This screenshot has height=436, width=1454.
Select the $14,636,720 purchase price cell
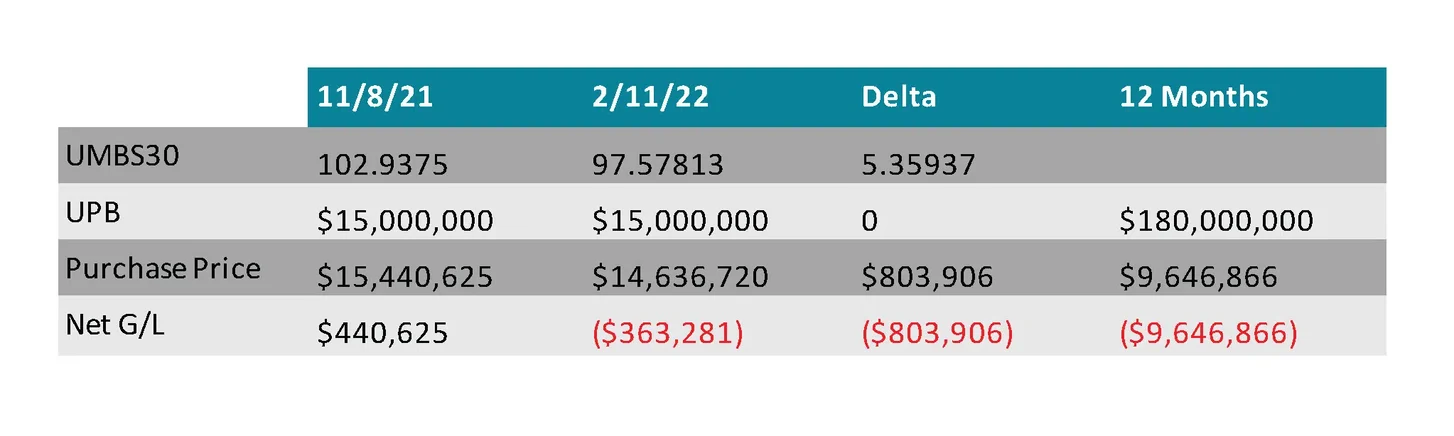pos(680,277)
